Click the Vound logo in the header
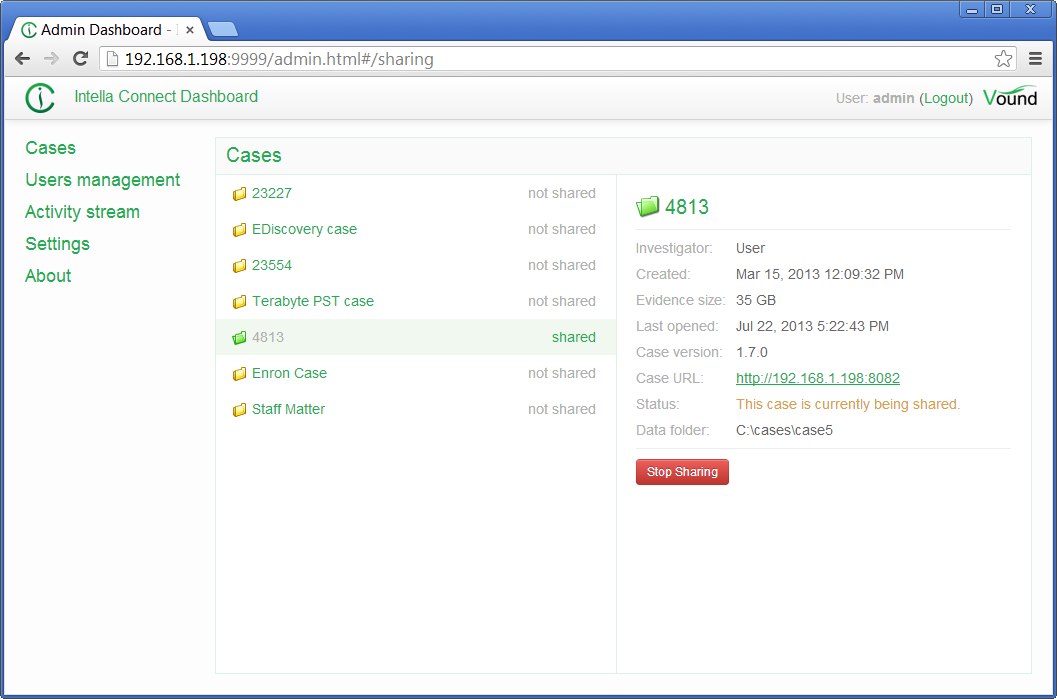Image resolution: width=1057 pixels, height=699 pixels. (x=1010, y=97)
